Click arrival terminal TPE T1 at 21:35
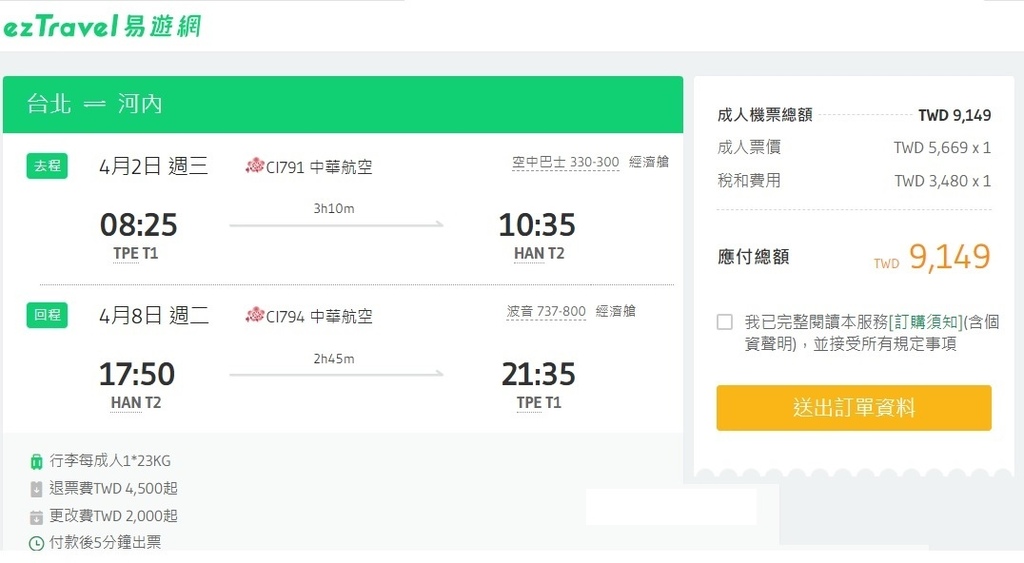The image size is (1024, 563). point(539,403)
